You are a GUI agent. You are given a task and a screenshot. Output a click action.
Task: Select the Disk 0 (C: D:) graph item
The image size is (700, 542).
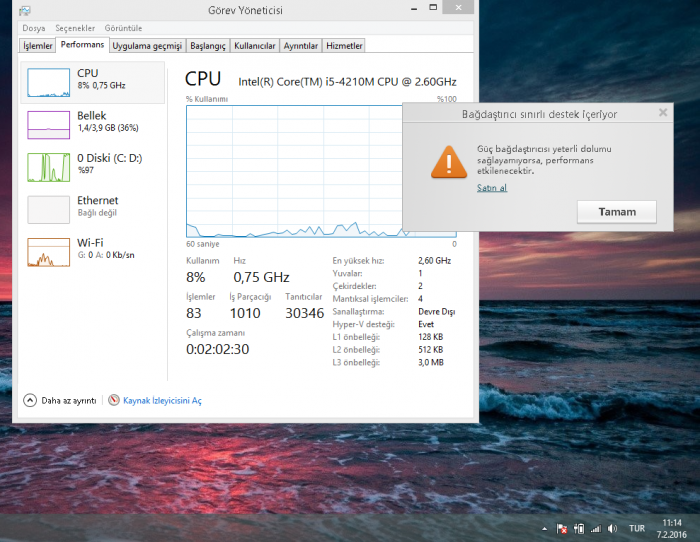tap(46, 166)
